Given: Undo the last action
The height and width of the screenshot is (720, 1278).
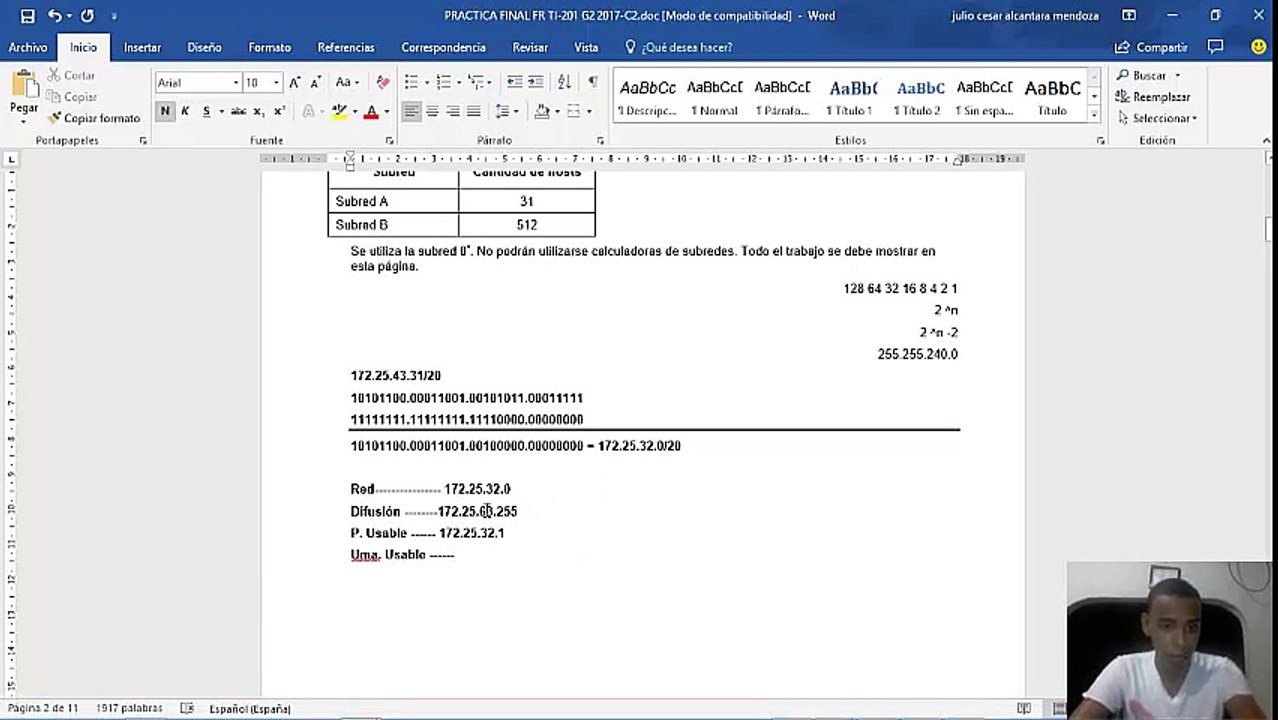Looking at the screenshot, I should 55,16.
